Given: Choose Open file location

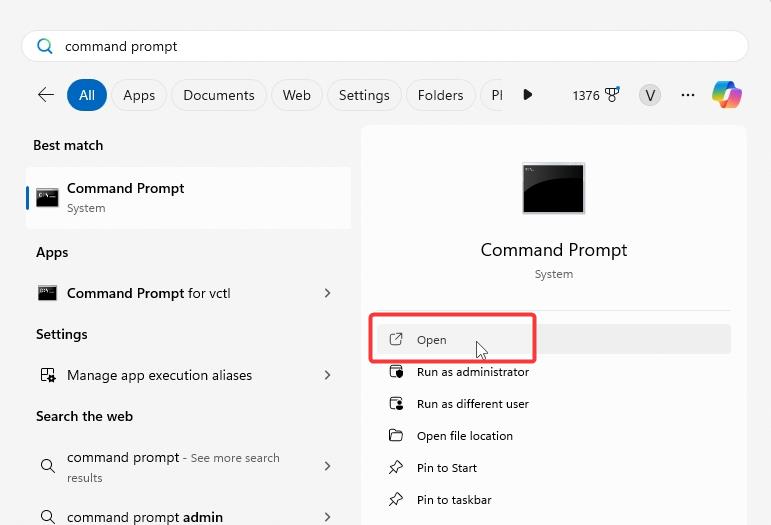Looking at the screenshot, I should (x=554, y=436).
